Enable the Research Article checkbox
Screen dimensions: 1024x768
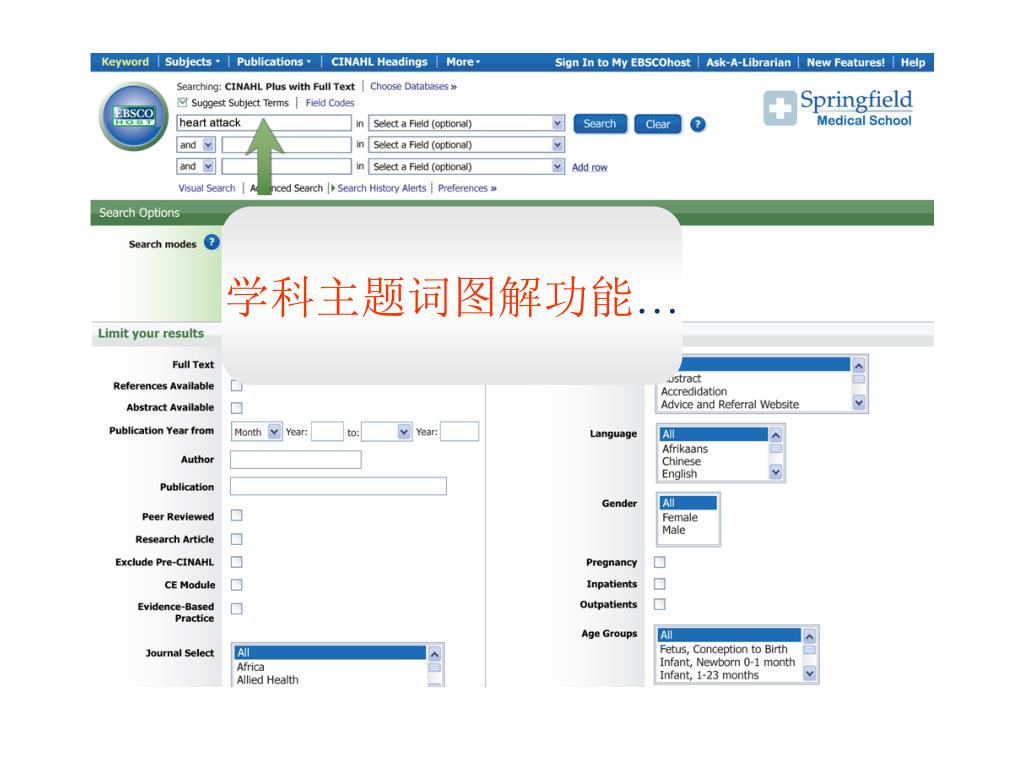(x=236, y=539)
